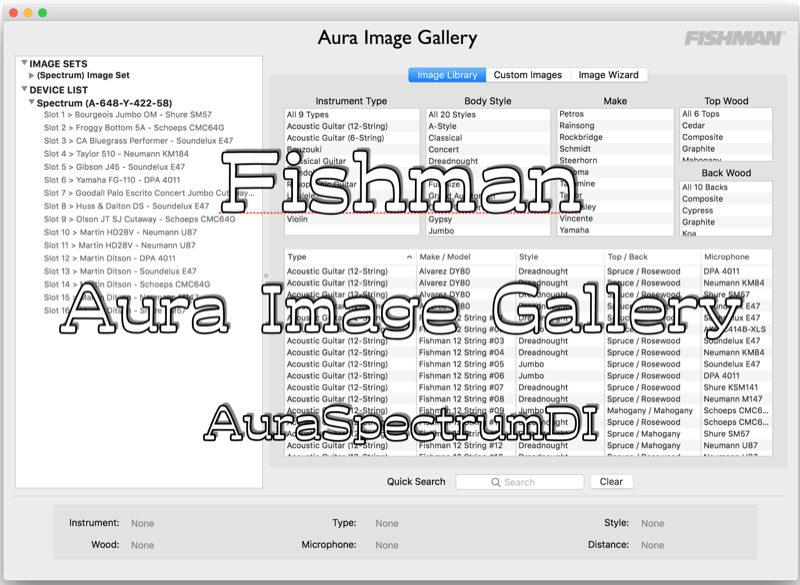Select Slot 1 Bourgeois Jumbo OM
800x585 pixels.
point(128,115)
